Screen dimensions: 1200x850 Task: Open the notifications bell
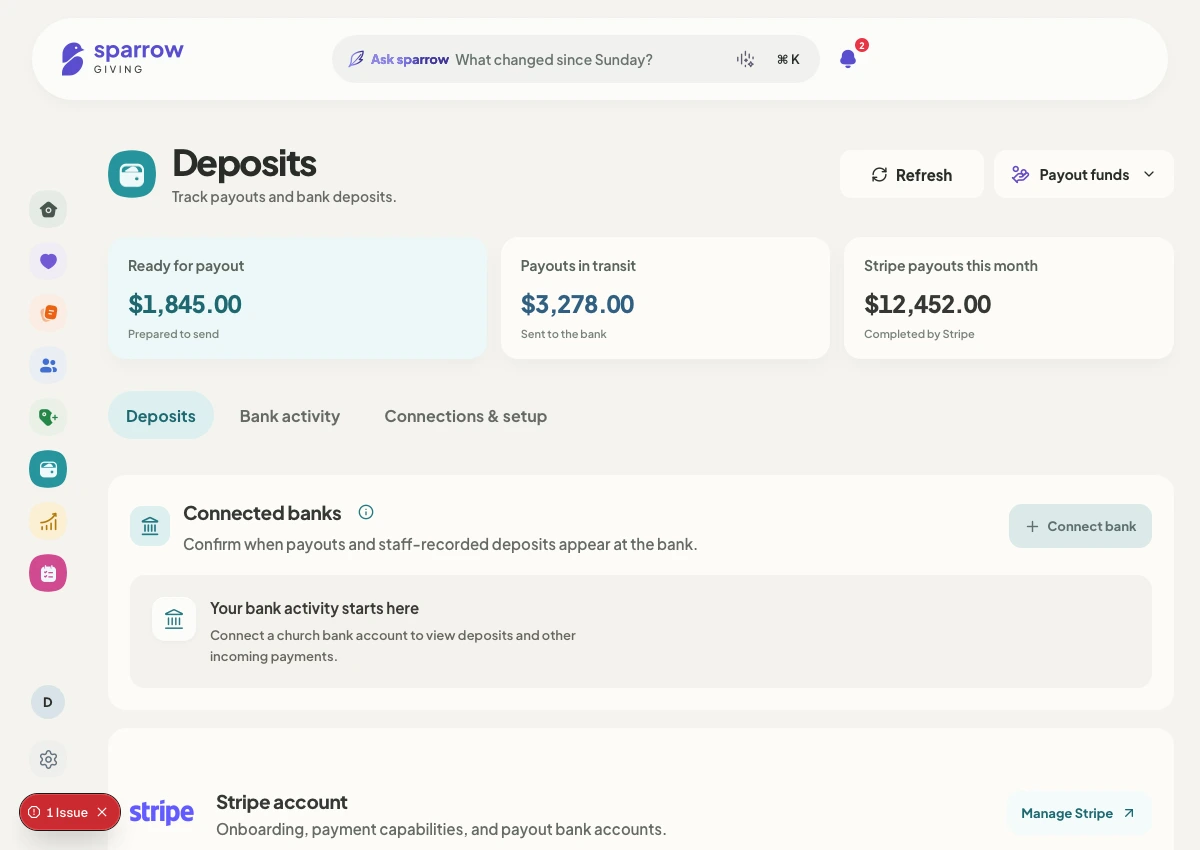click(848, 59)
